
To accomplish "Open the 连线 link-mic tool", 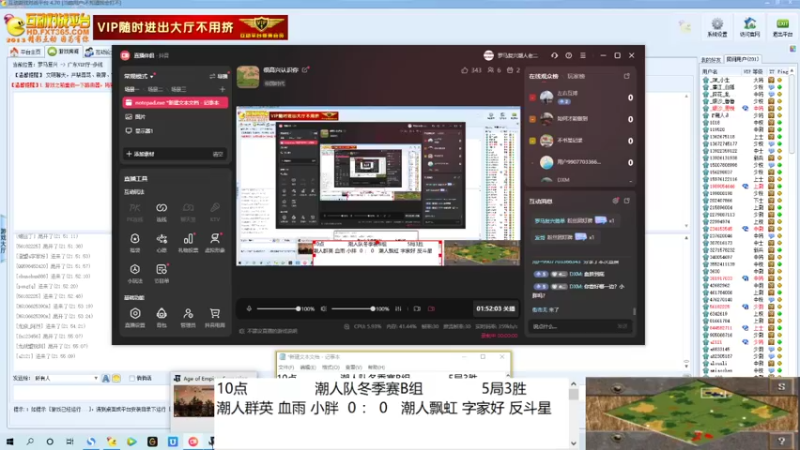I will (161, 211).
